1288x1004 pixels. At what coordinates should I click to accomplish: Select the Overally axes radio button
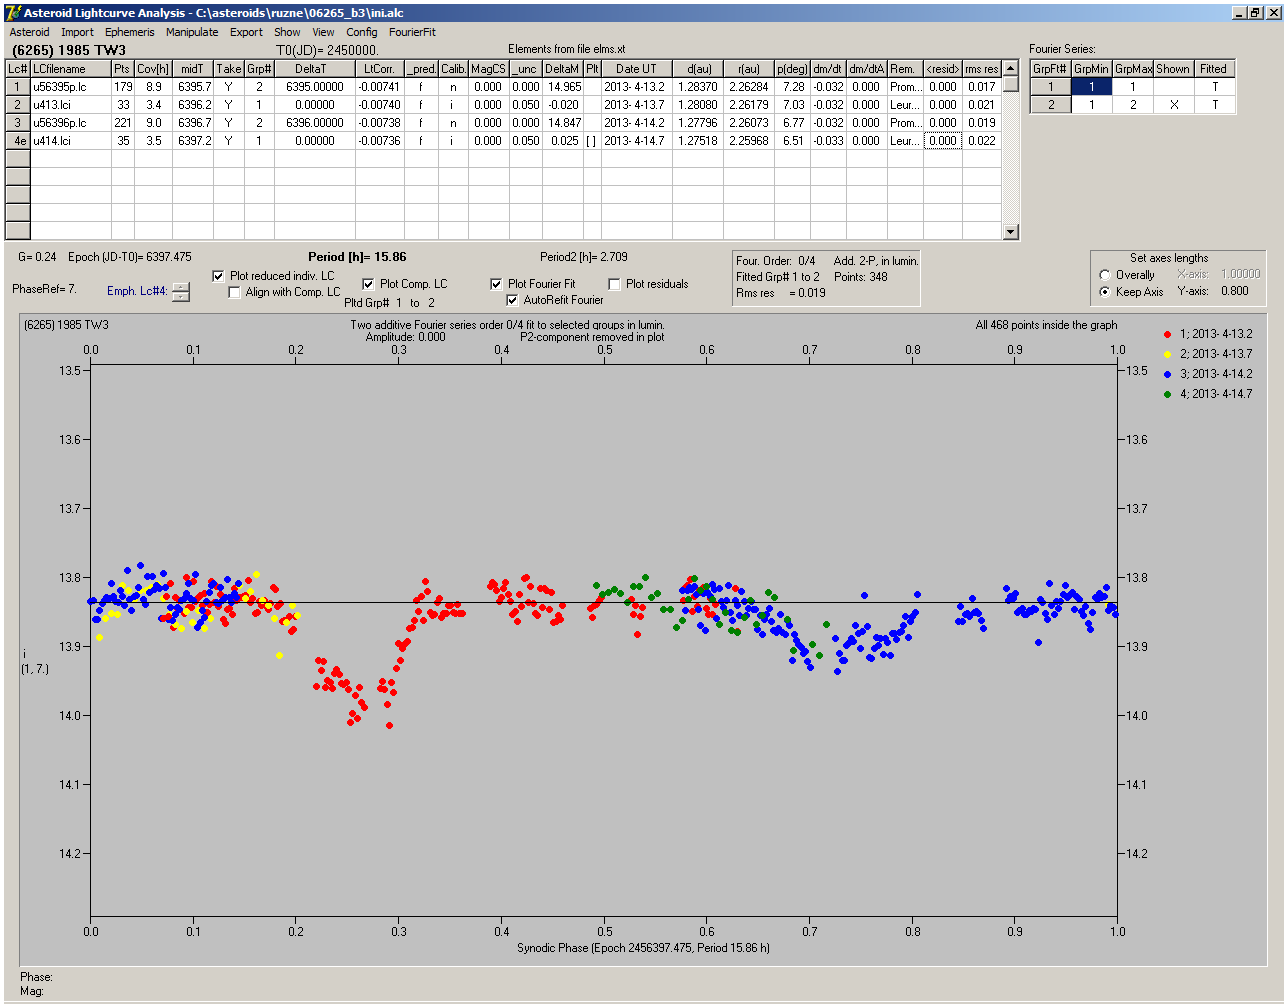coord(1104,275)
